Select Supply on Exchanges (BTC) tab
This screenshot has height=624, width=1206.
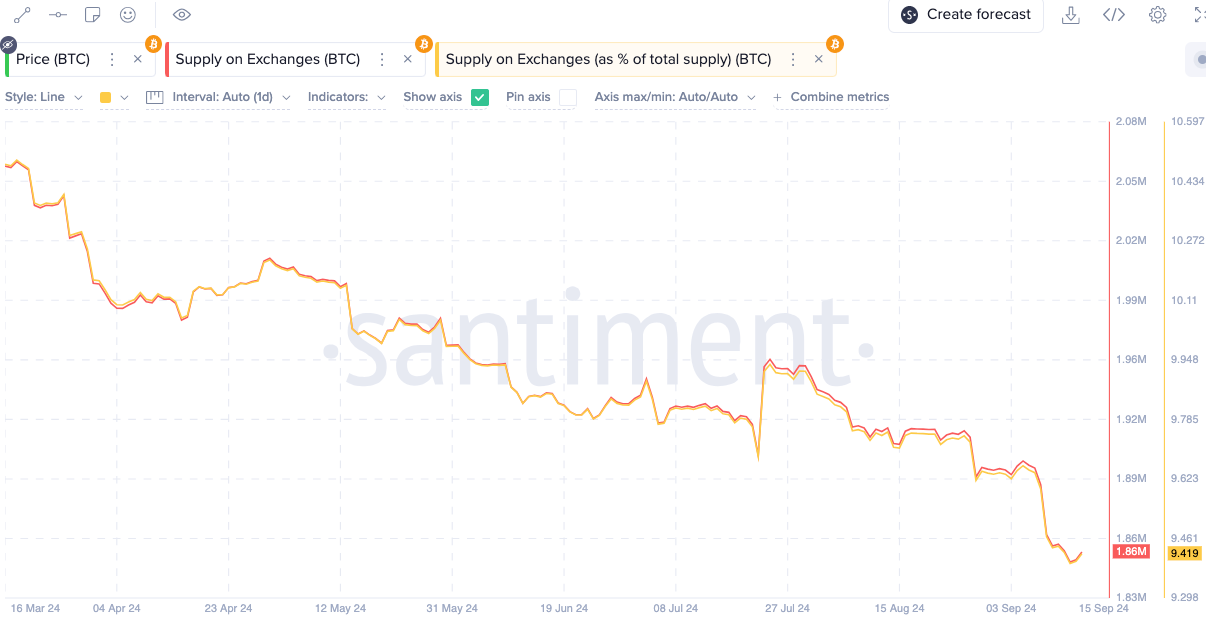click(267, 59)
